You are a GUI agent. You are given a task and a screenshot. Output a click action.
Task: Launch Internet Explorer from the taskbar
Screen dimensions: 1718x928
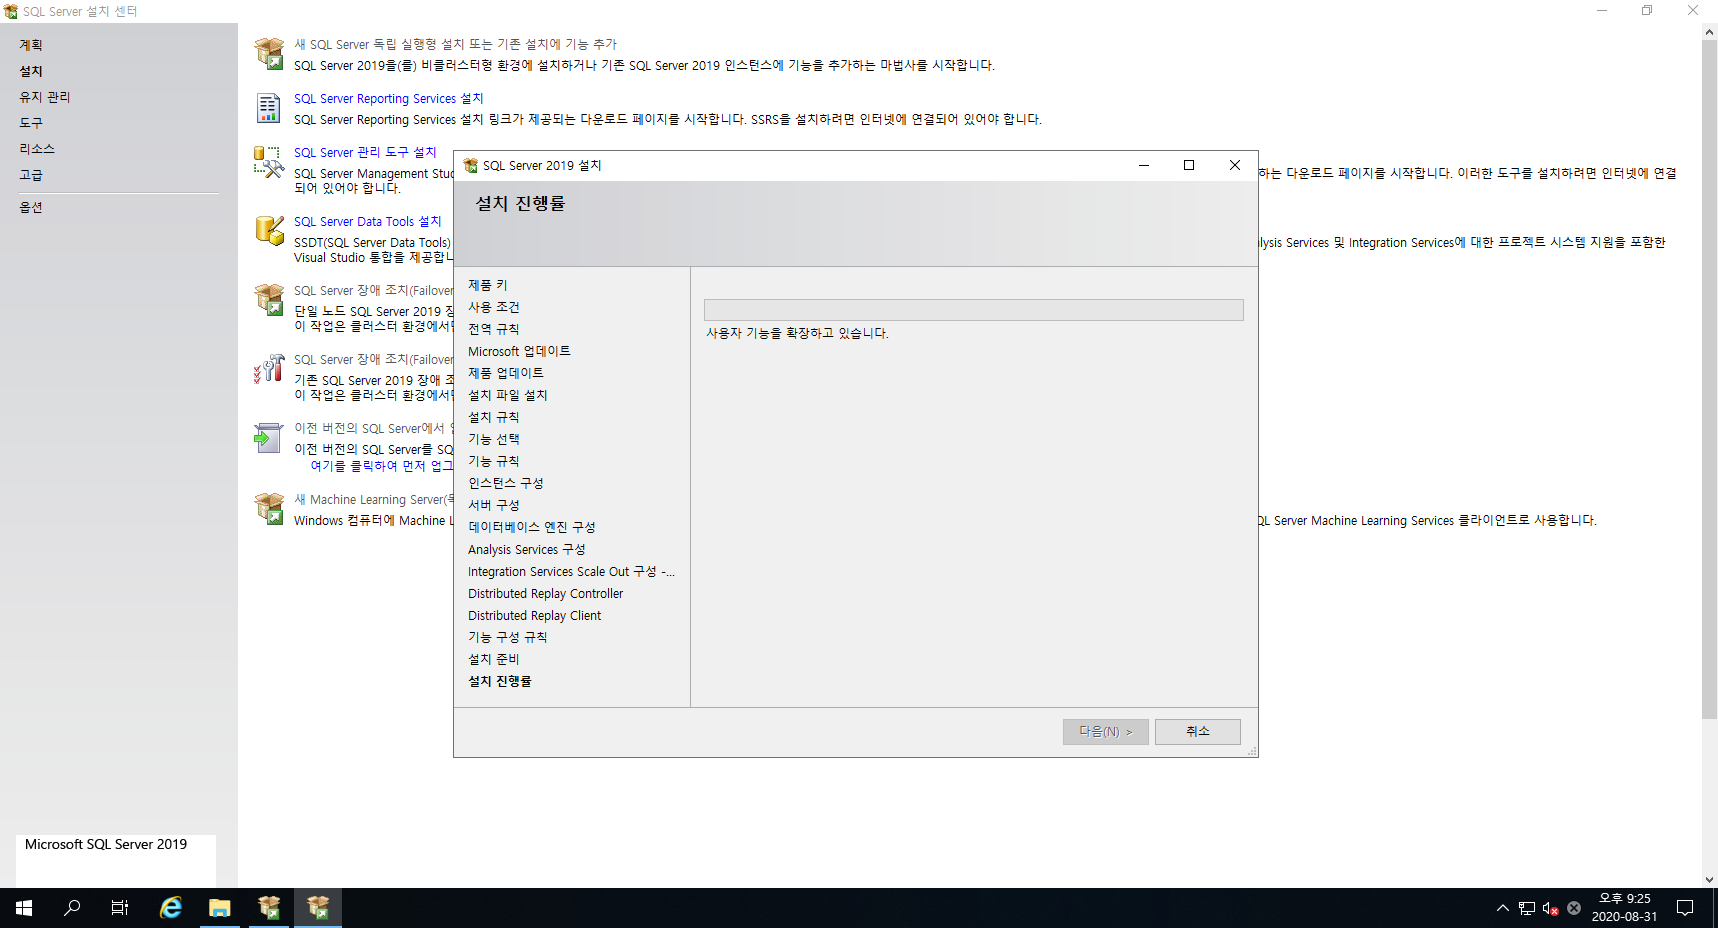pos(171,908)
